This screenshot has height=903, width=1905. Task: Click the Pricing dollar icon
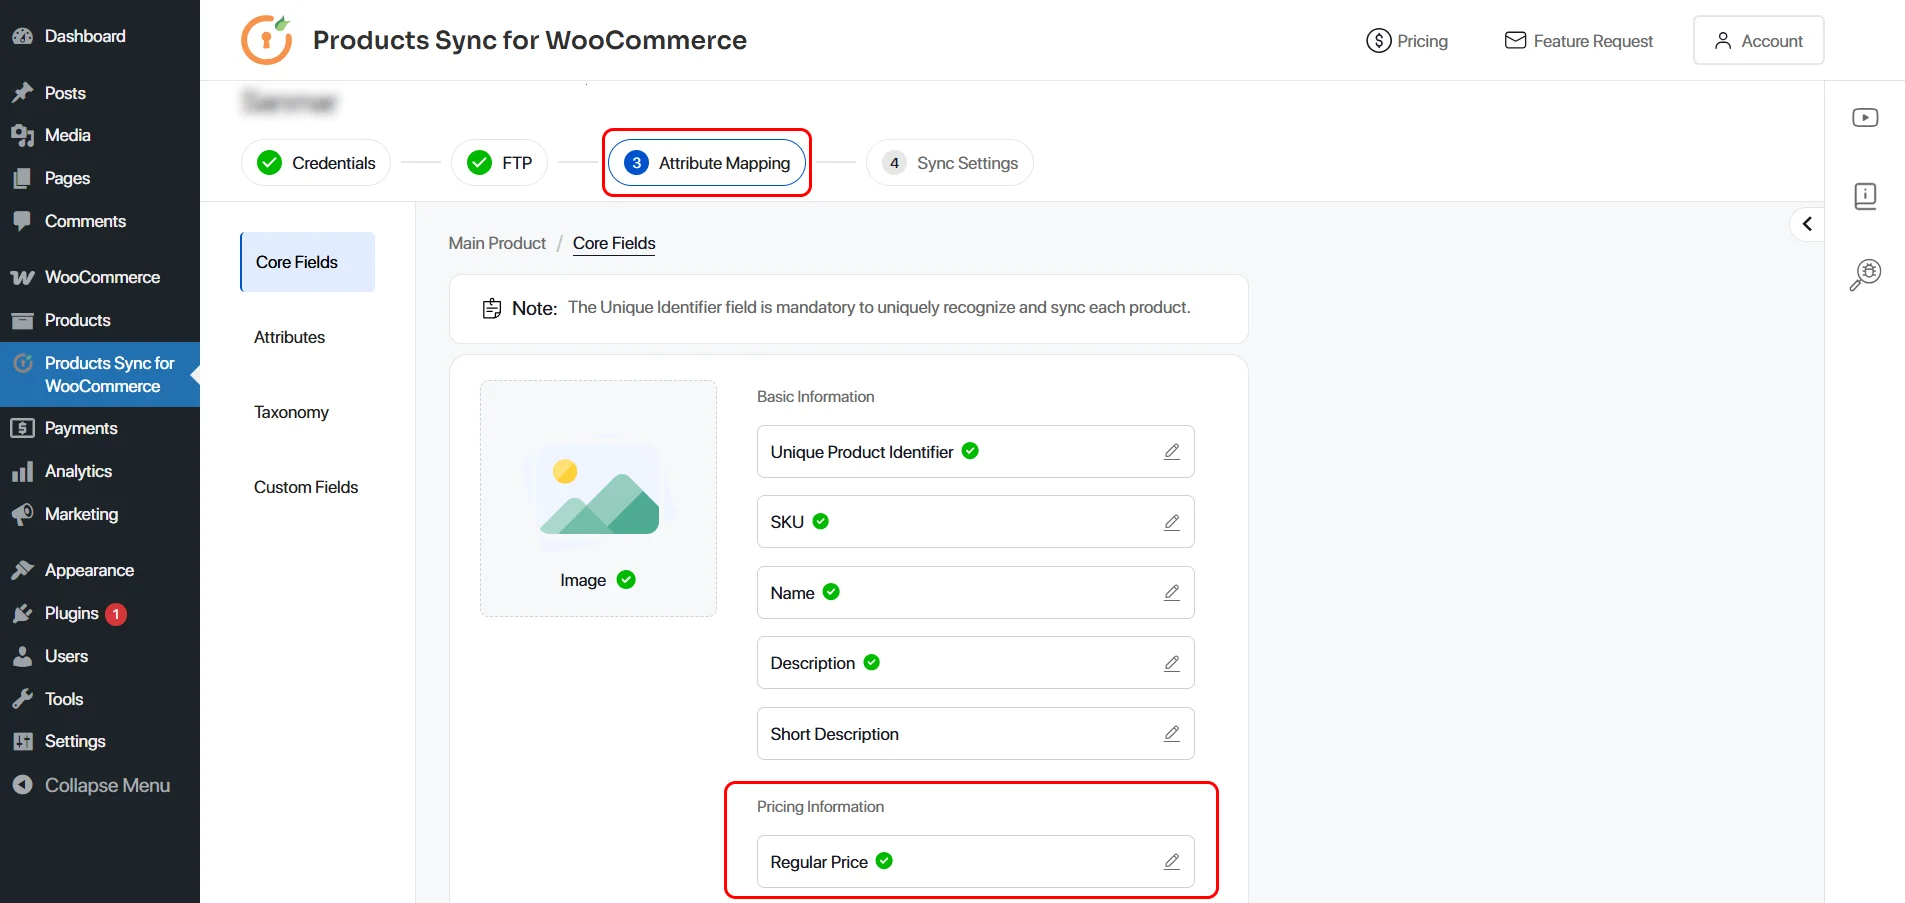[1377, 41]
